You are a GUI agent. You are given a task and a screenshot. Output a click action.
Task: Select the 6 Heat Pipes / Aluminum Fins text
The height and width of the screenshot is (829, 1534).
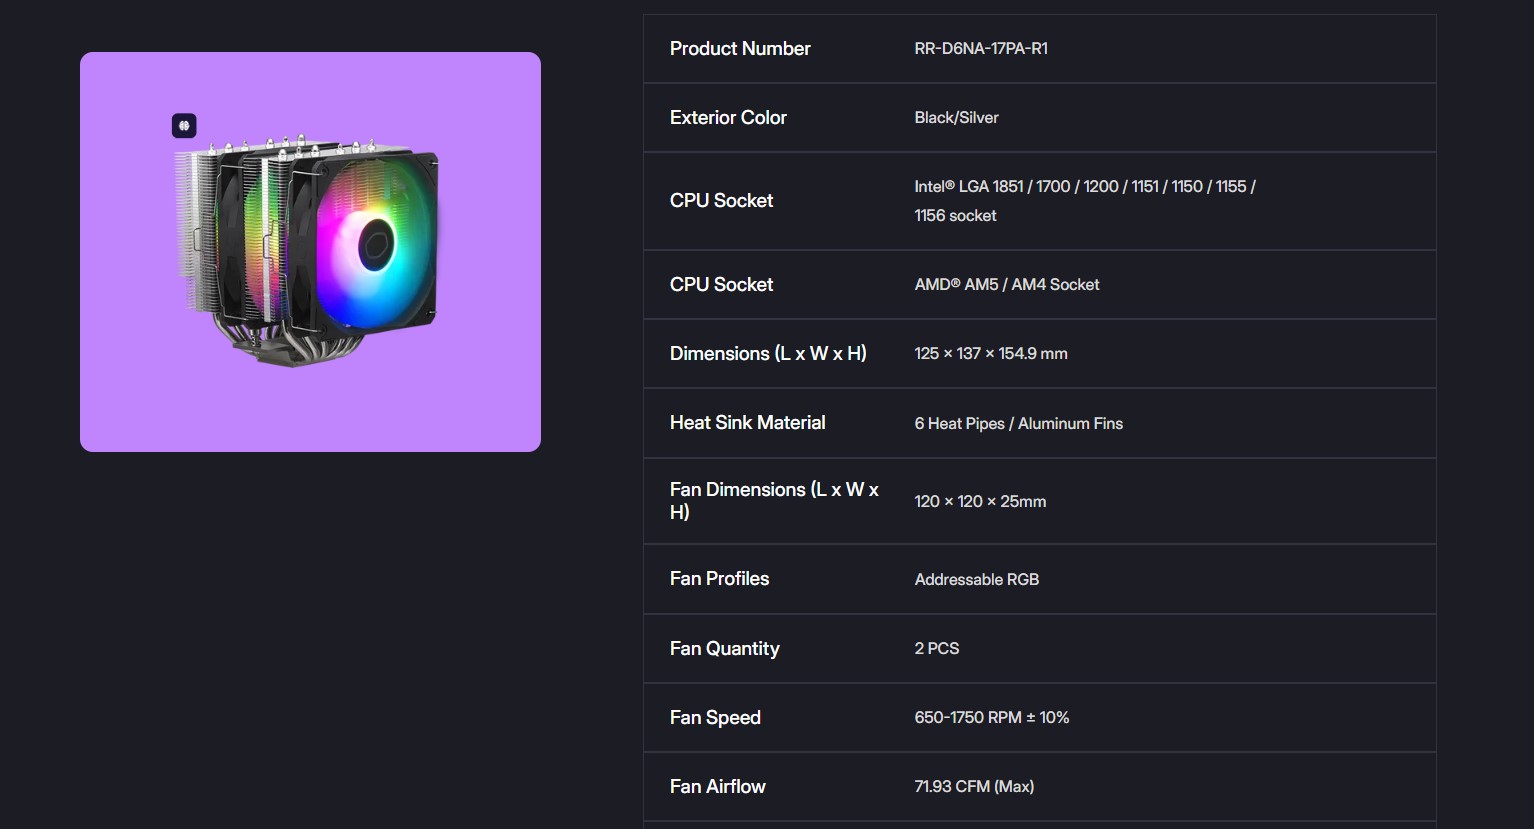pyautogui.click(x=1018, y=423)
